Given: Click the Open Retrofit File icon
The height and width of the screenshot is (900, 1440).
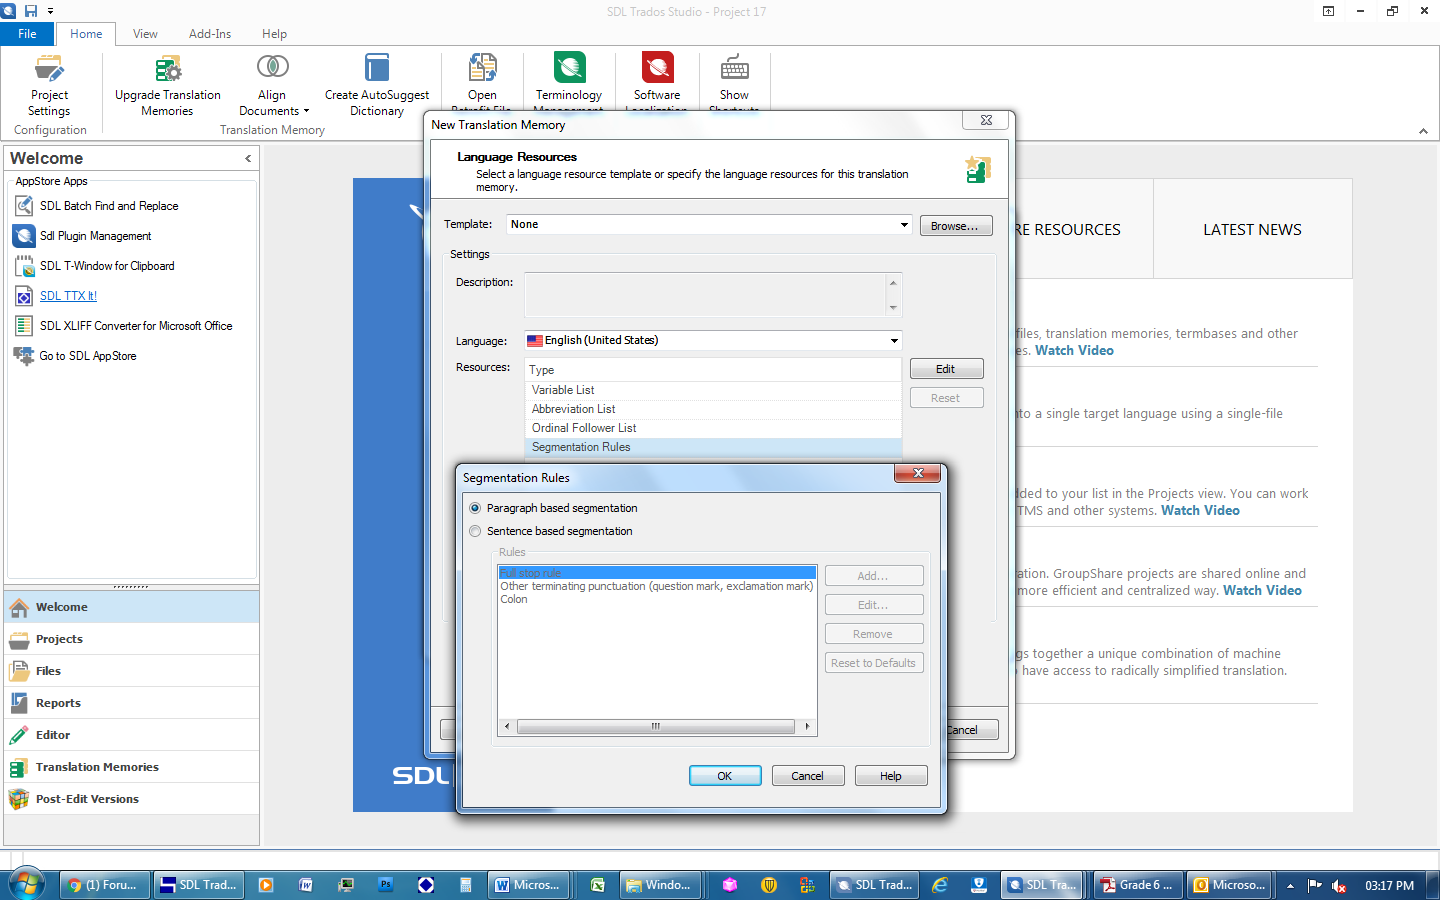Looking at the screenshot, I should point(482,67).
